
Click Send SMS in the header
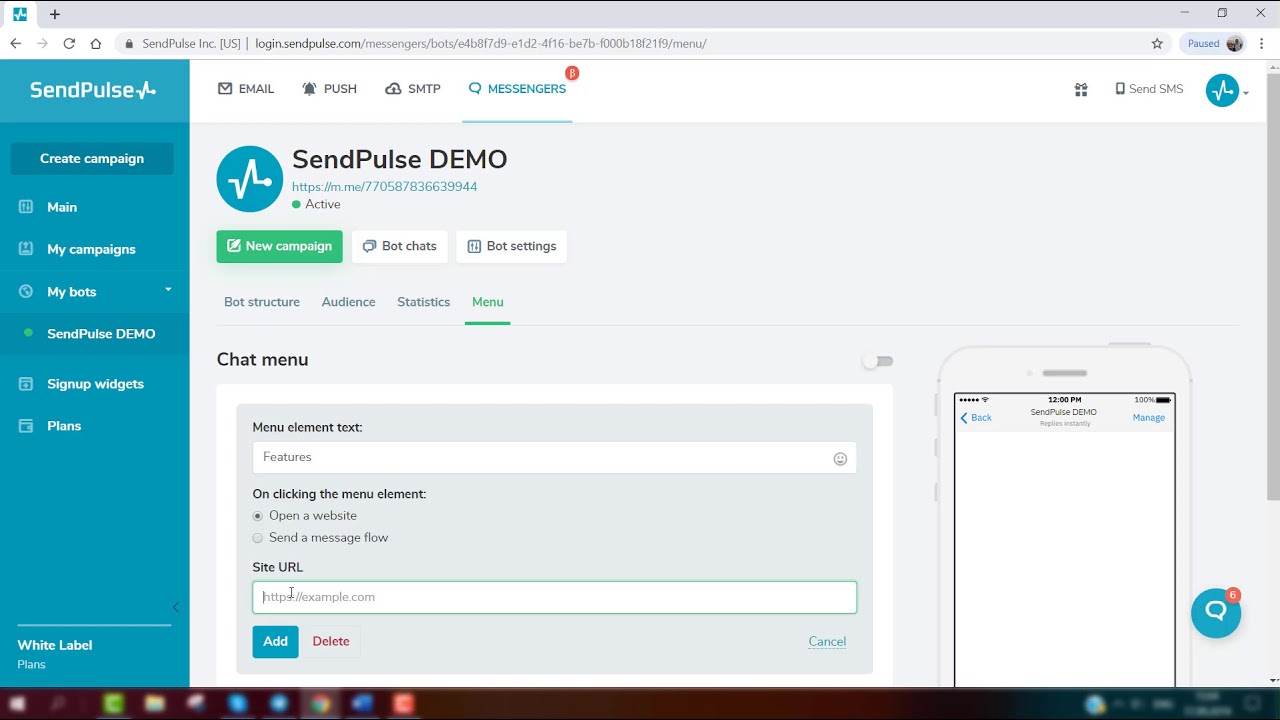click(1149, 89)
